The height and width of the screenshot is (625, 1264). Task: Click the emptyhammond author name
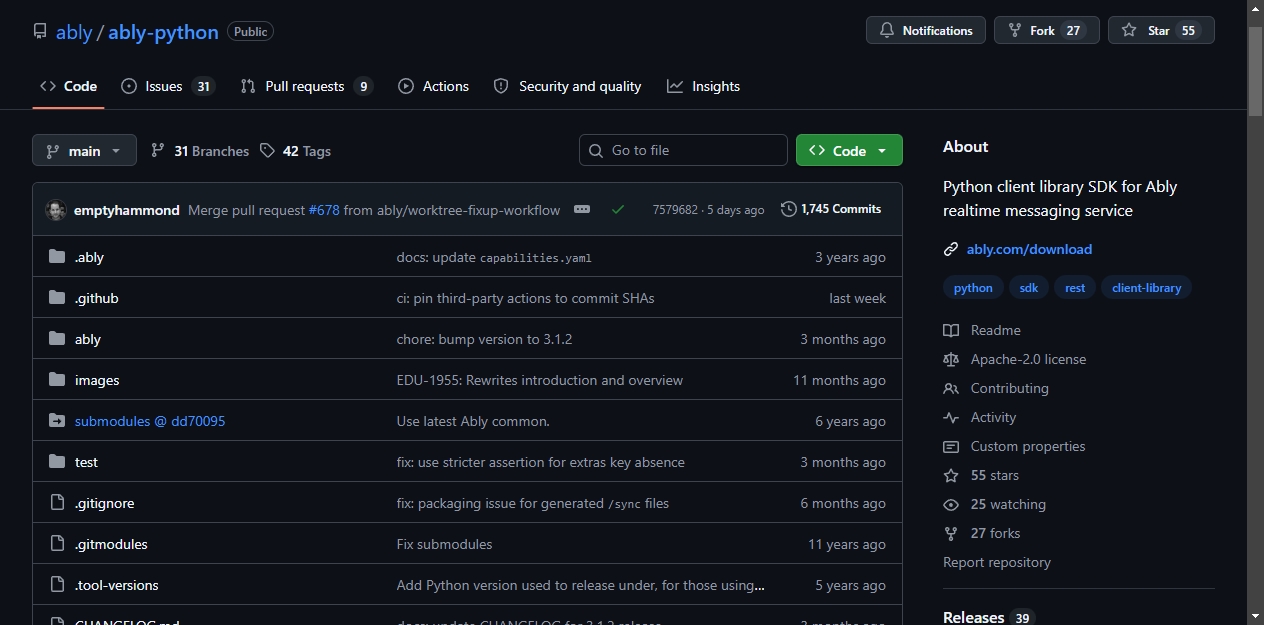[x=127, y=210]
